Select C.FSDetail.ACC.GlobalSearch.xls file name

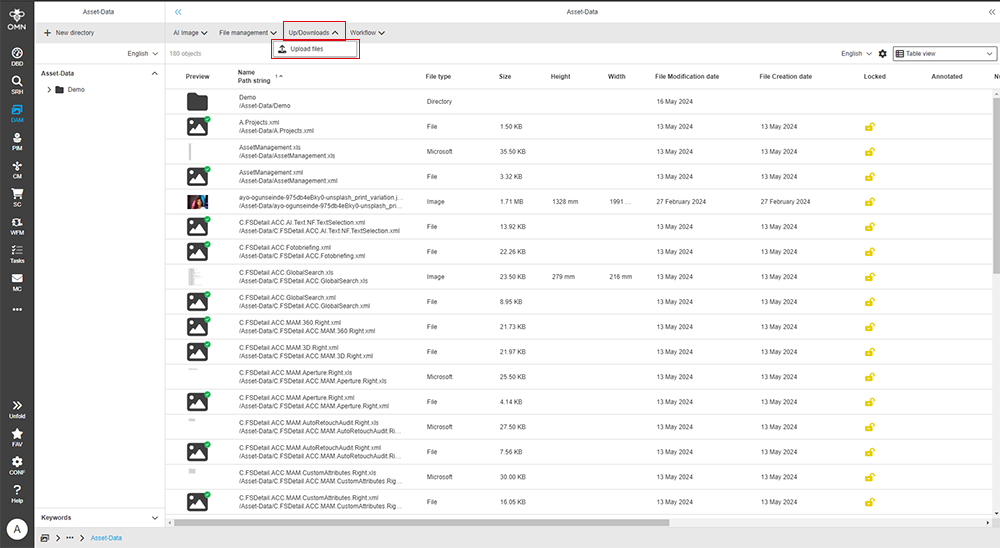point(286,272)
